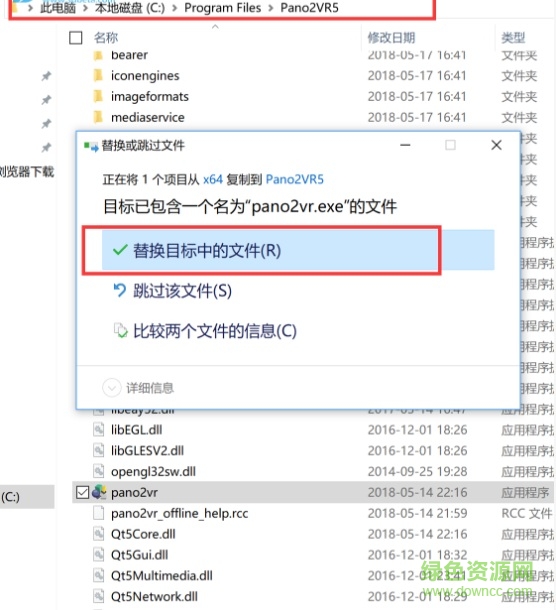Select the mediaservice folder icon
Image resolution: width=556 pixels, height=610 pixels.
(x=98, y=117)
